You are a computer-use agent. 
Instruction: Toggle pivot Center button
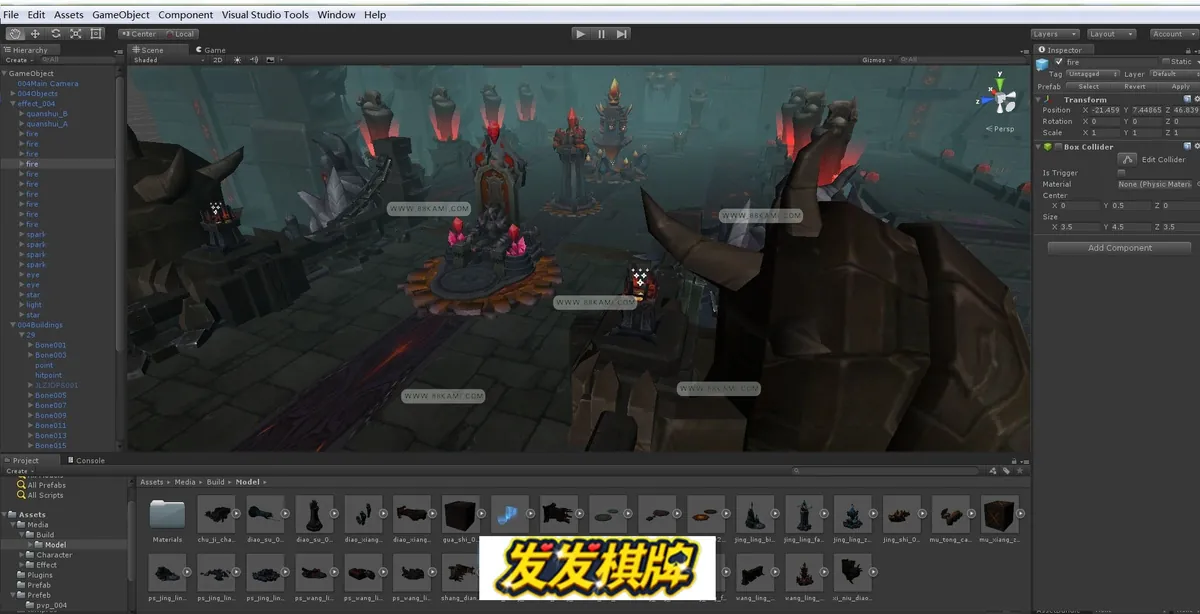(138, 34)
